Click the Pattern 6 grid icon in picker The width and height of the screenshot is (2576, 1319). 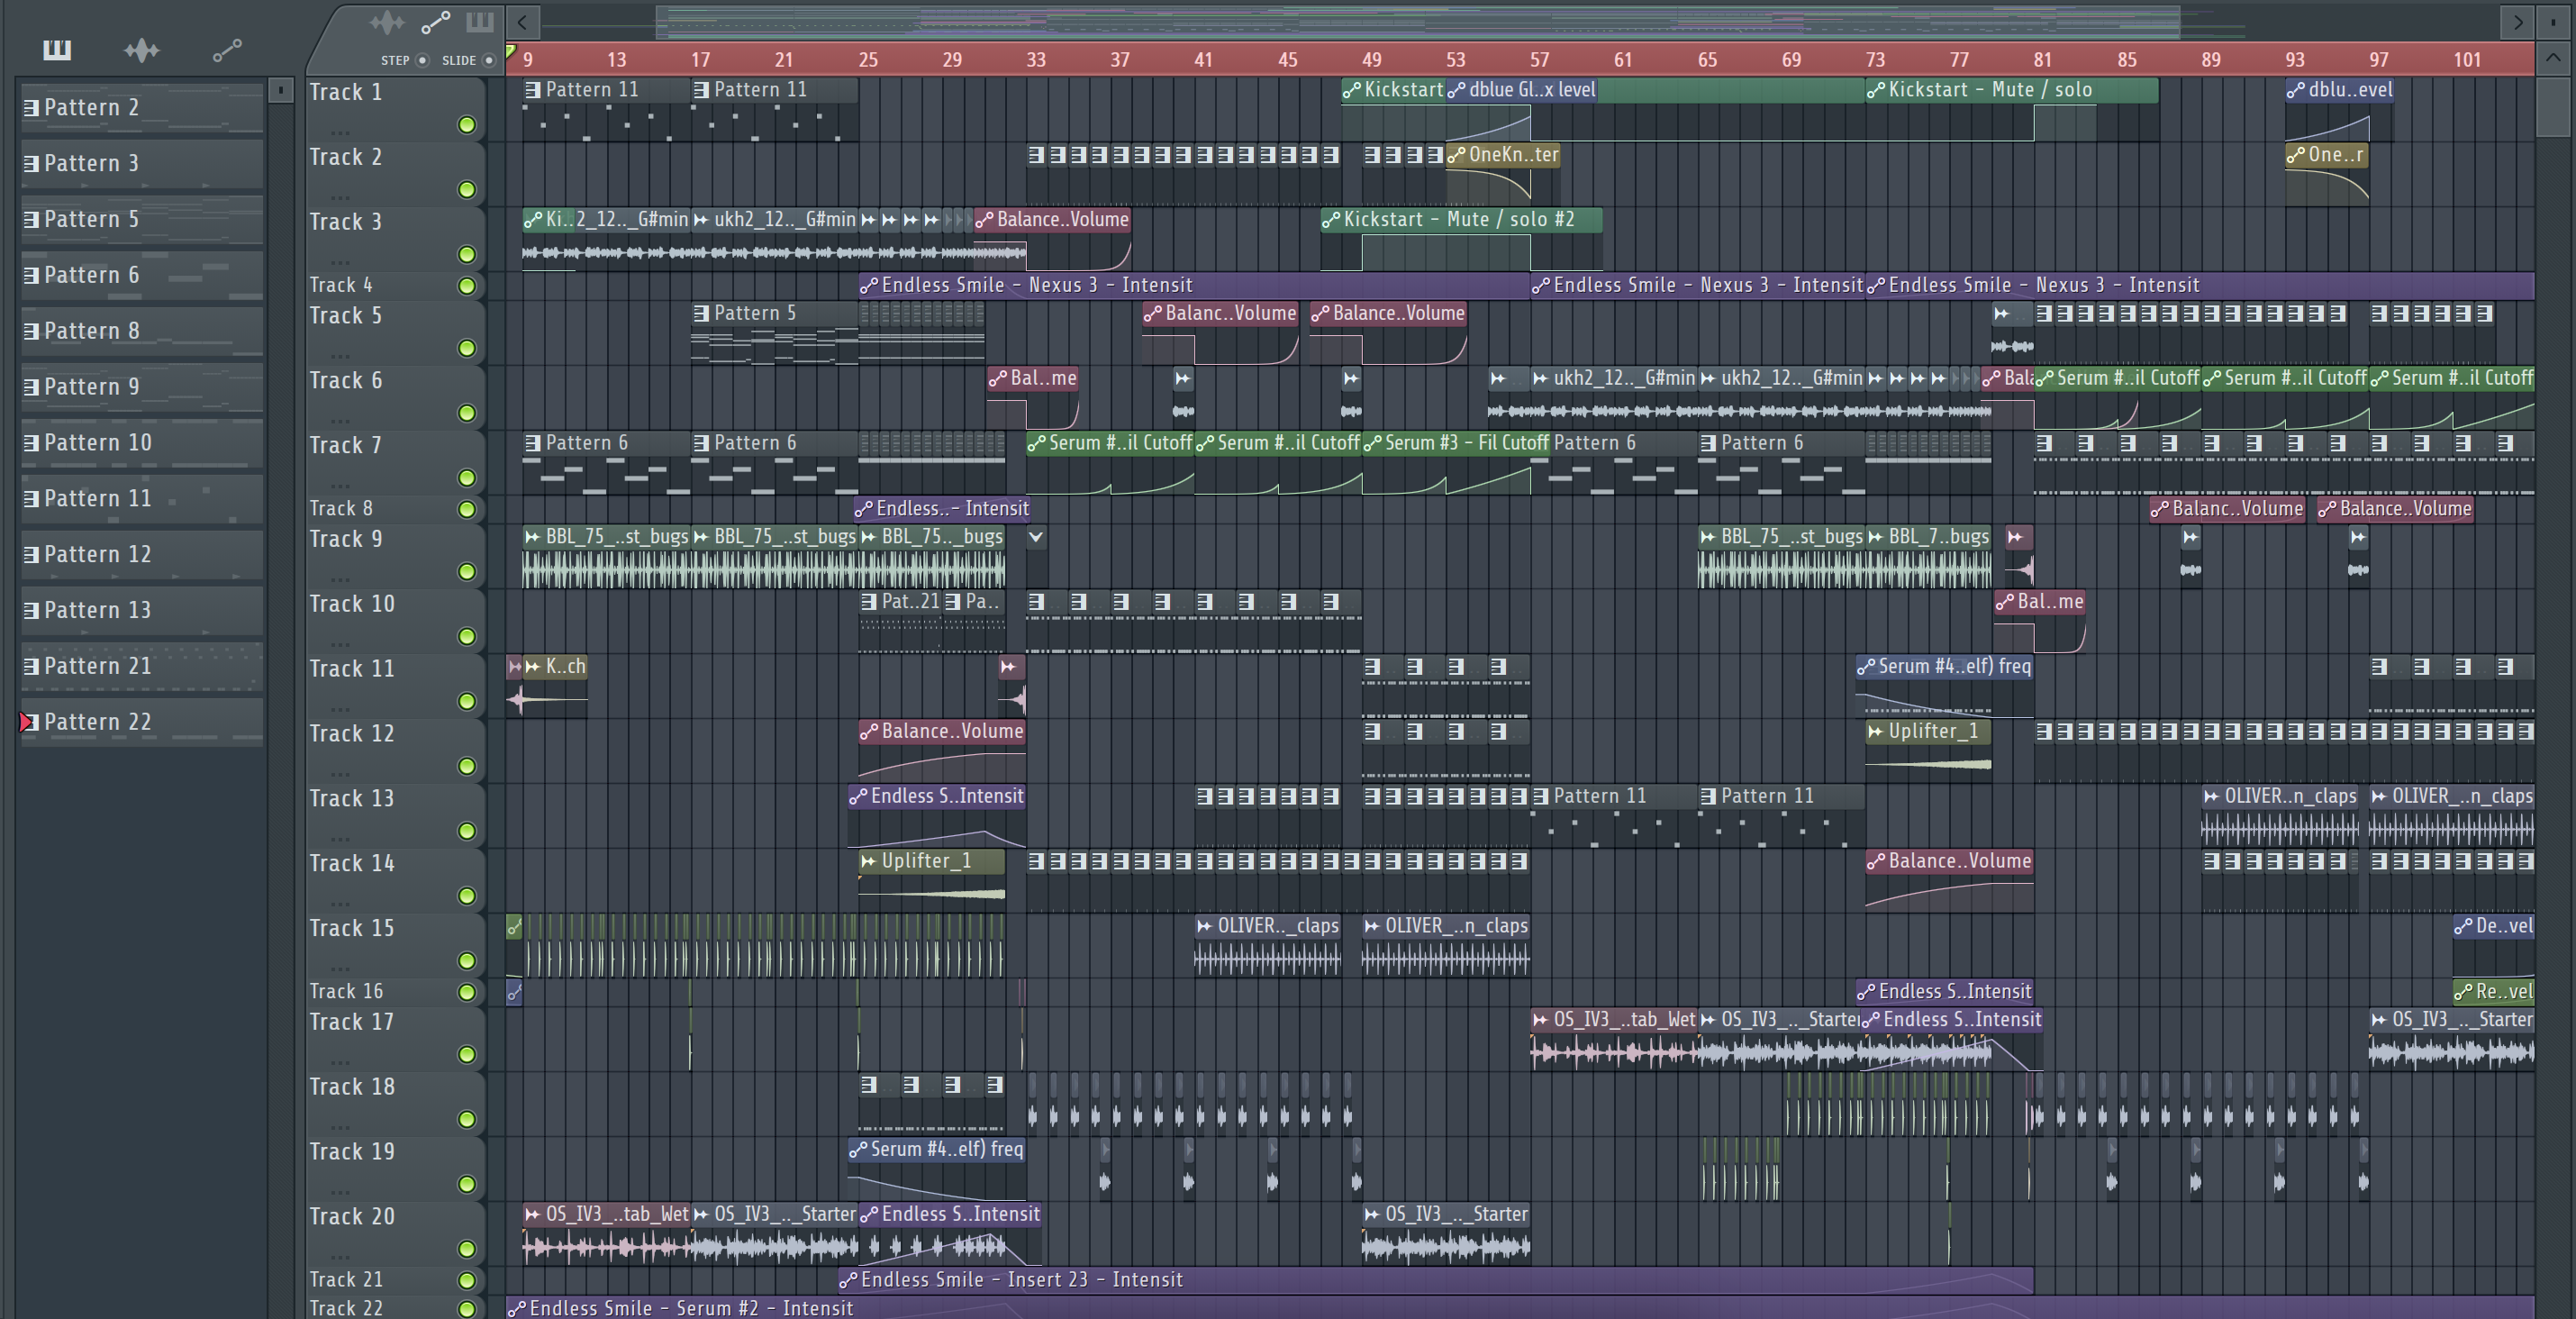tap(31, 275)
